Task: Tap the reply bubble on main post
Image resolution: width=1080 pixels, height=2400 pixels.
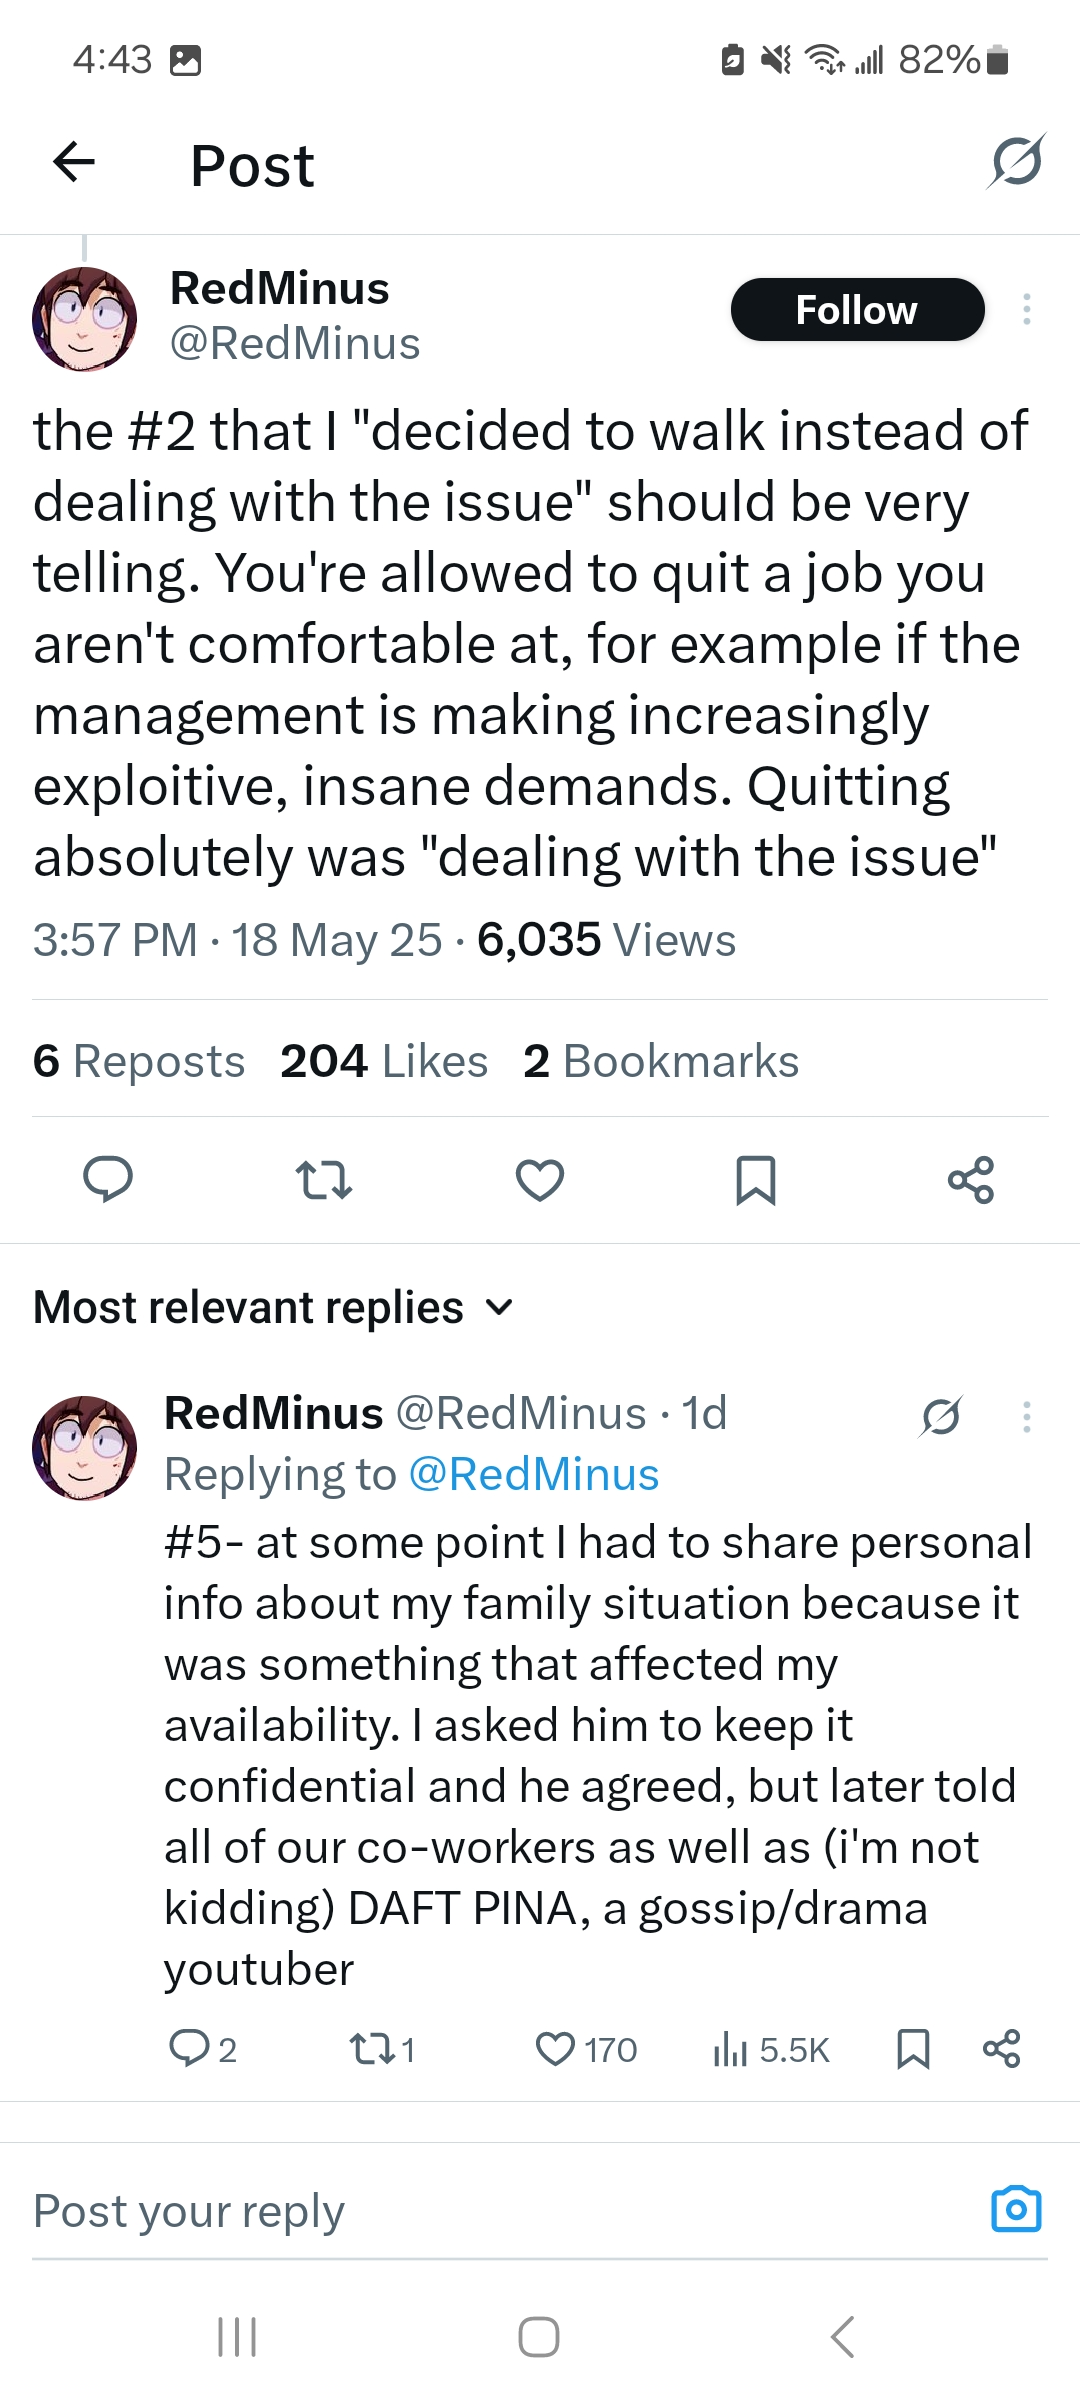Action: coord(107,1179)
